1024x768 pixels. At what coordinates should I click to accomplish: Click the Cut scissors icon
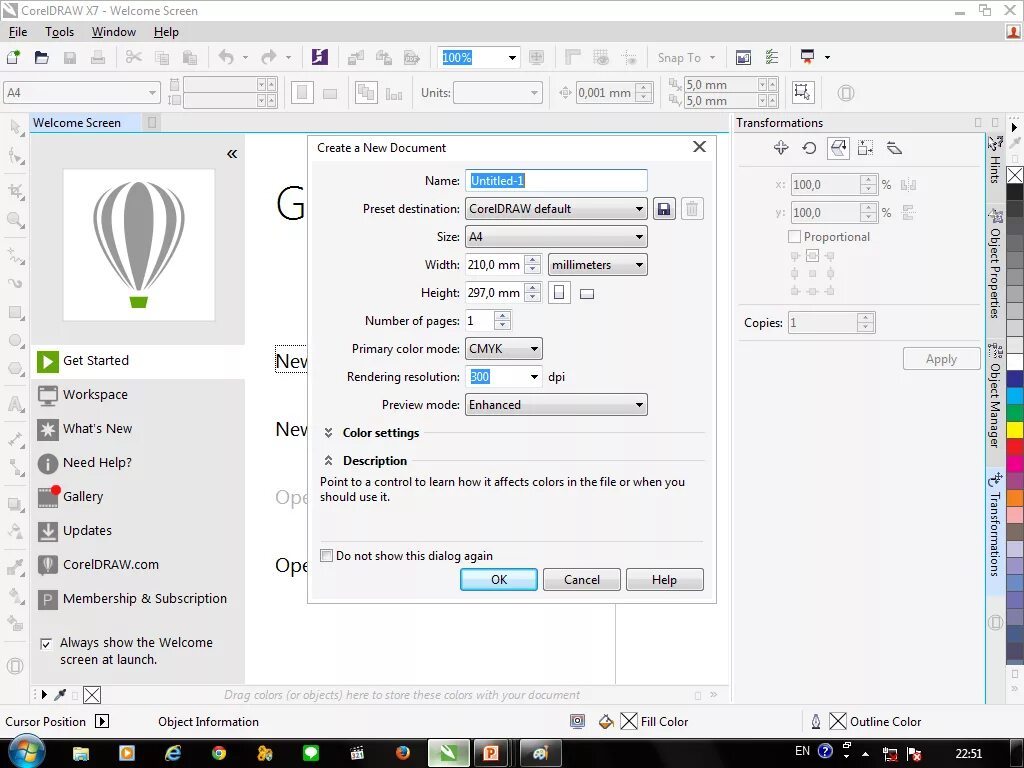coord(133,57)
